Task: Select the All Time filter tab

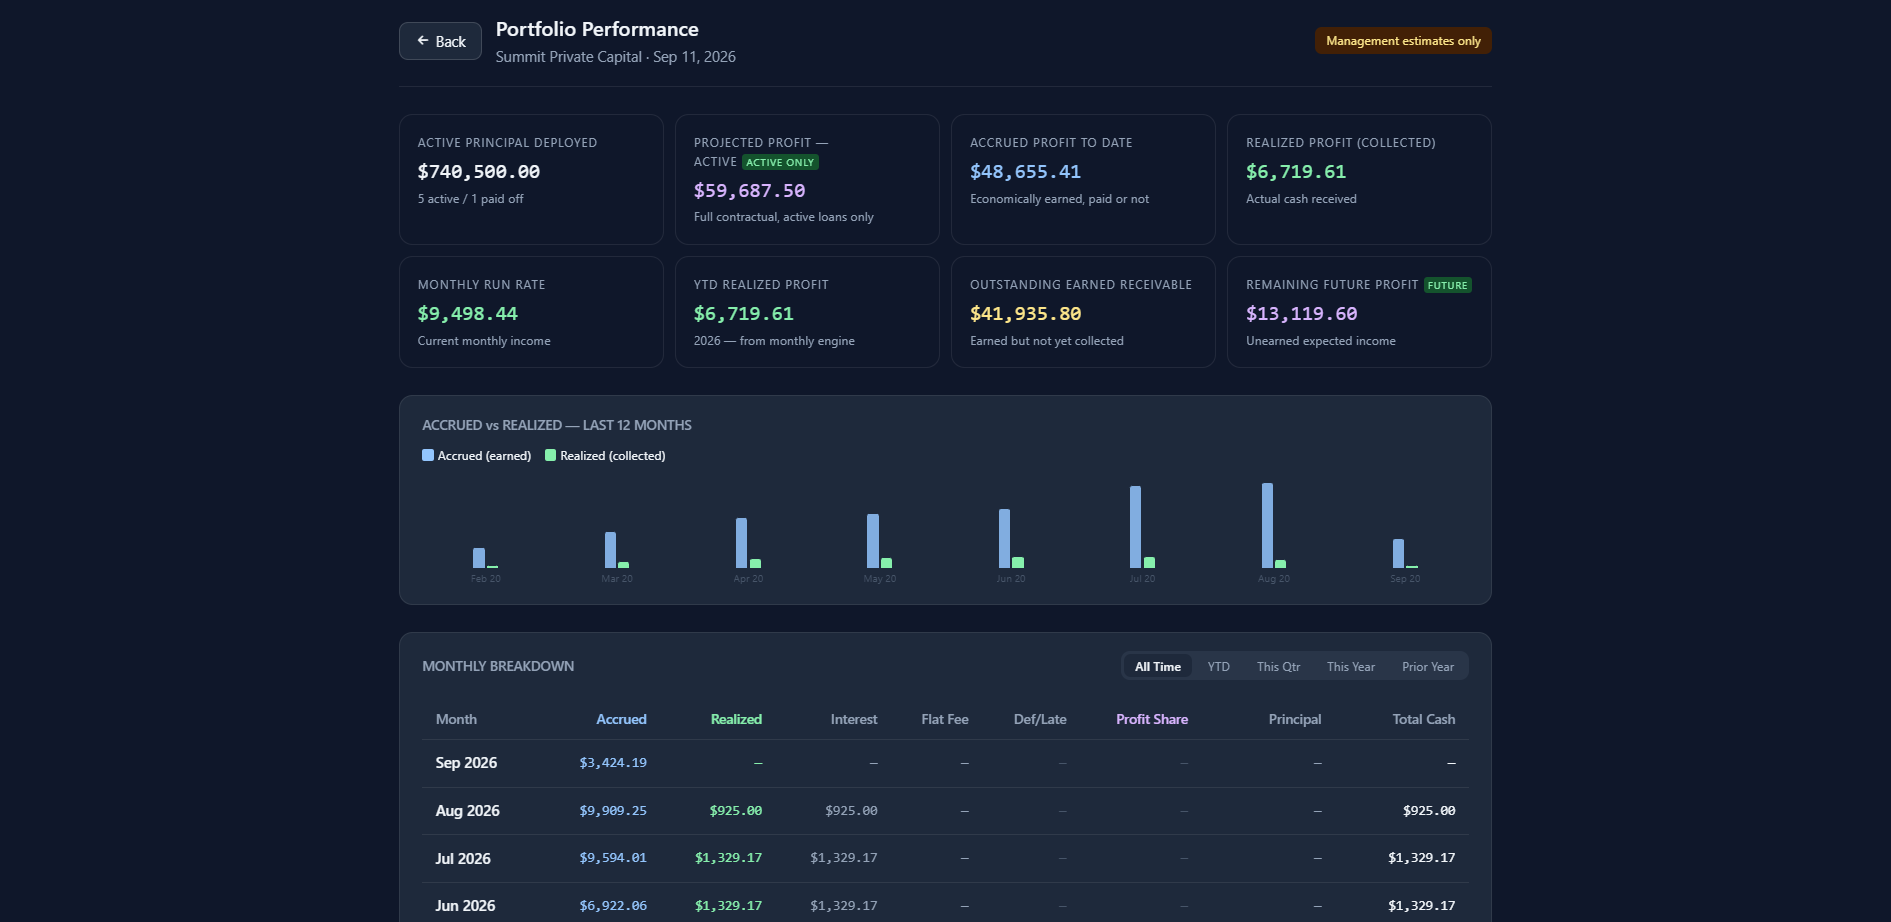Action: click(x=1157, y=667)
